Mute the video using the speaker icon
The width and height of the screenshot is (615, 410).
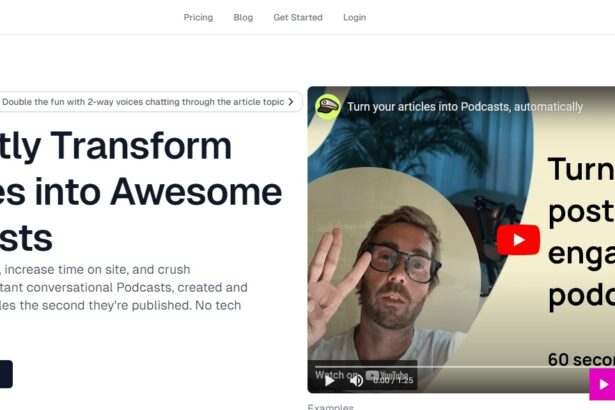356,381
